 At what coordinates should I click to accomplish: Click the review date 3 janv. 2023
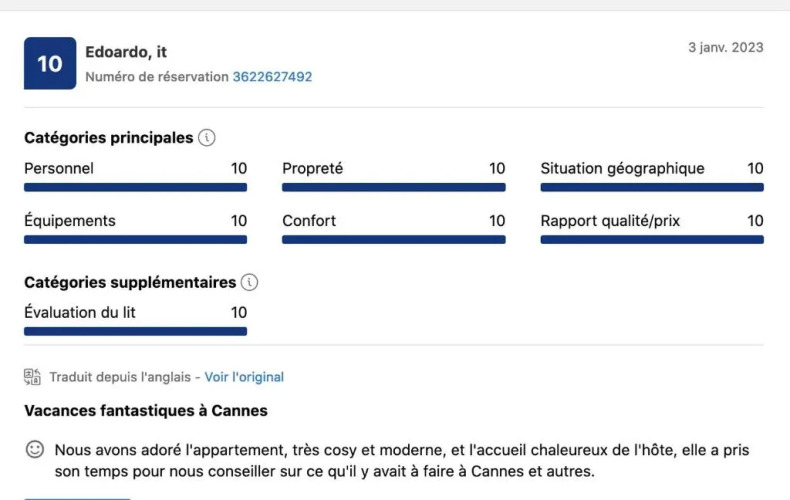click(725, 48)
